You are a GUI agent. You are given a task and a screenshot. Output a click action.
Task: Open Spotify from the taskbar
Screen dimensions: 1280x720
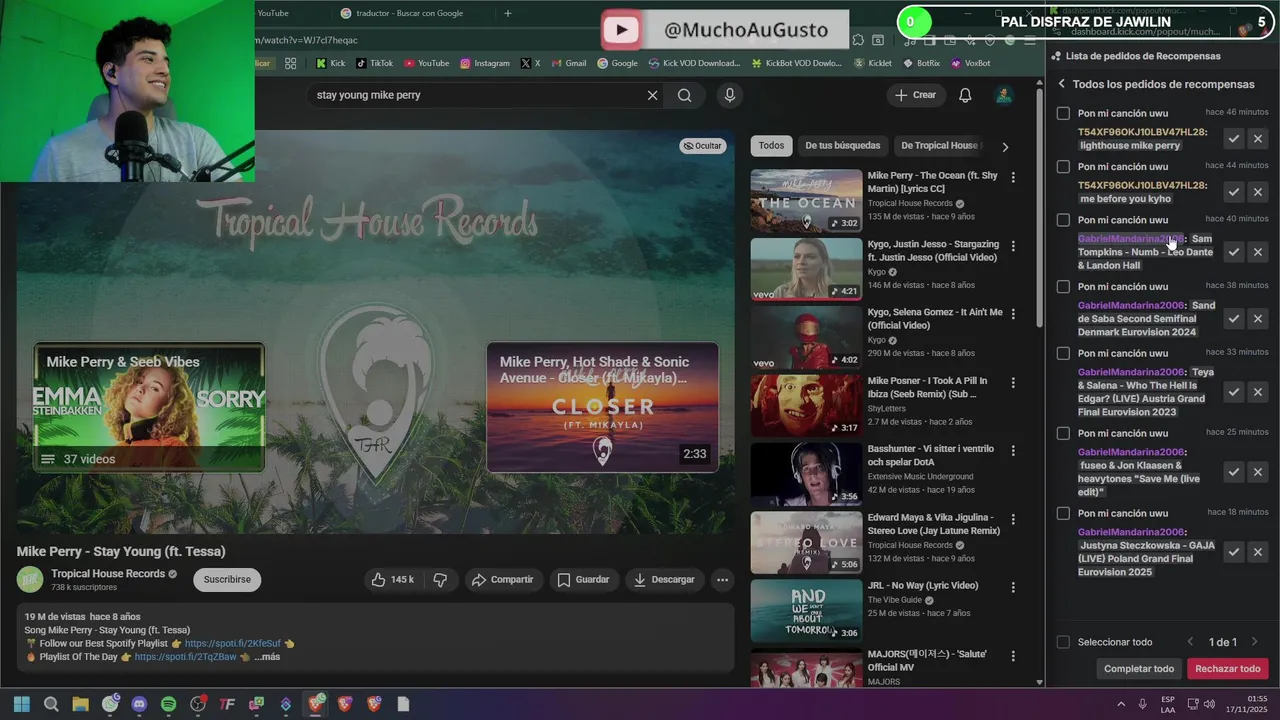(x=169, y=704)
